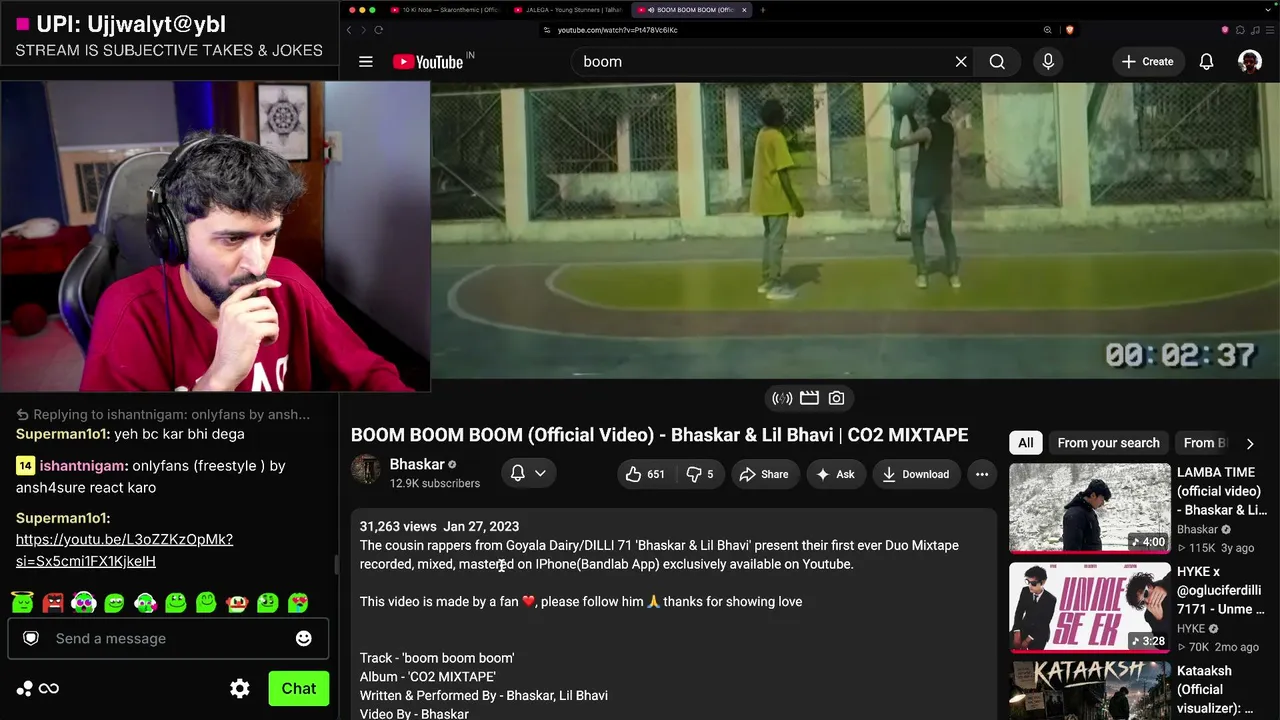
Task: Open YouTube notifications bell in header
Action: coord(1207,62)
